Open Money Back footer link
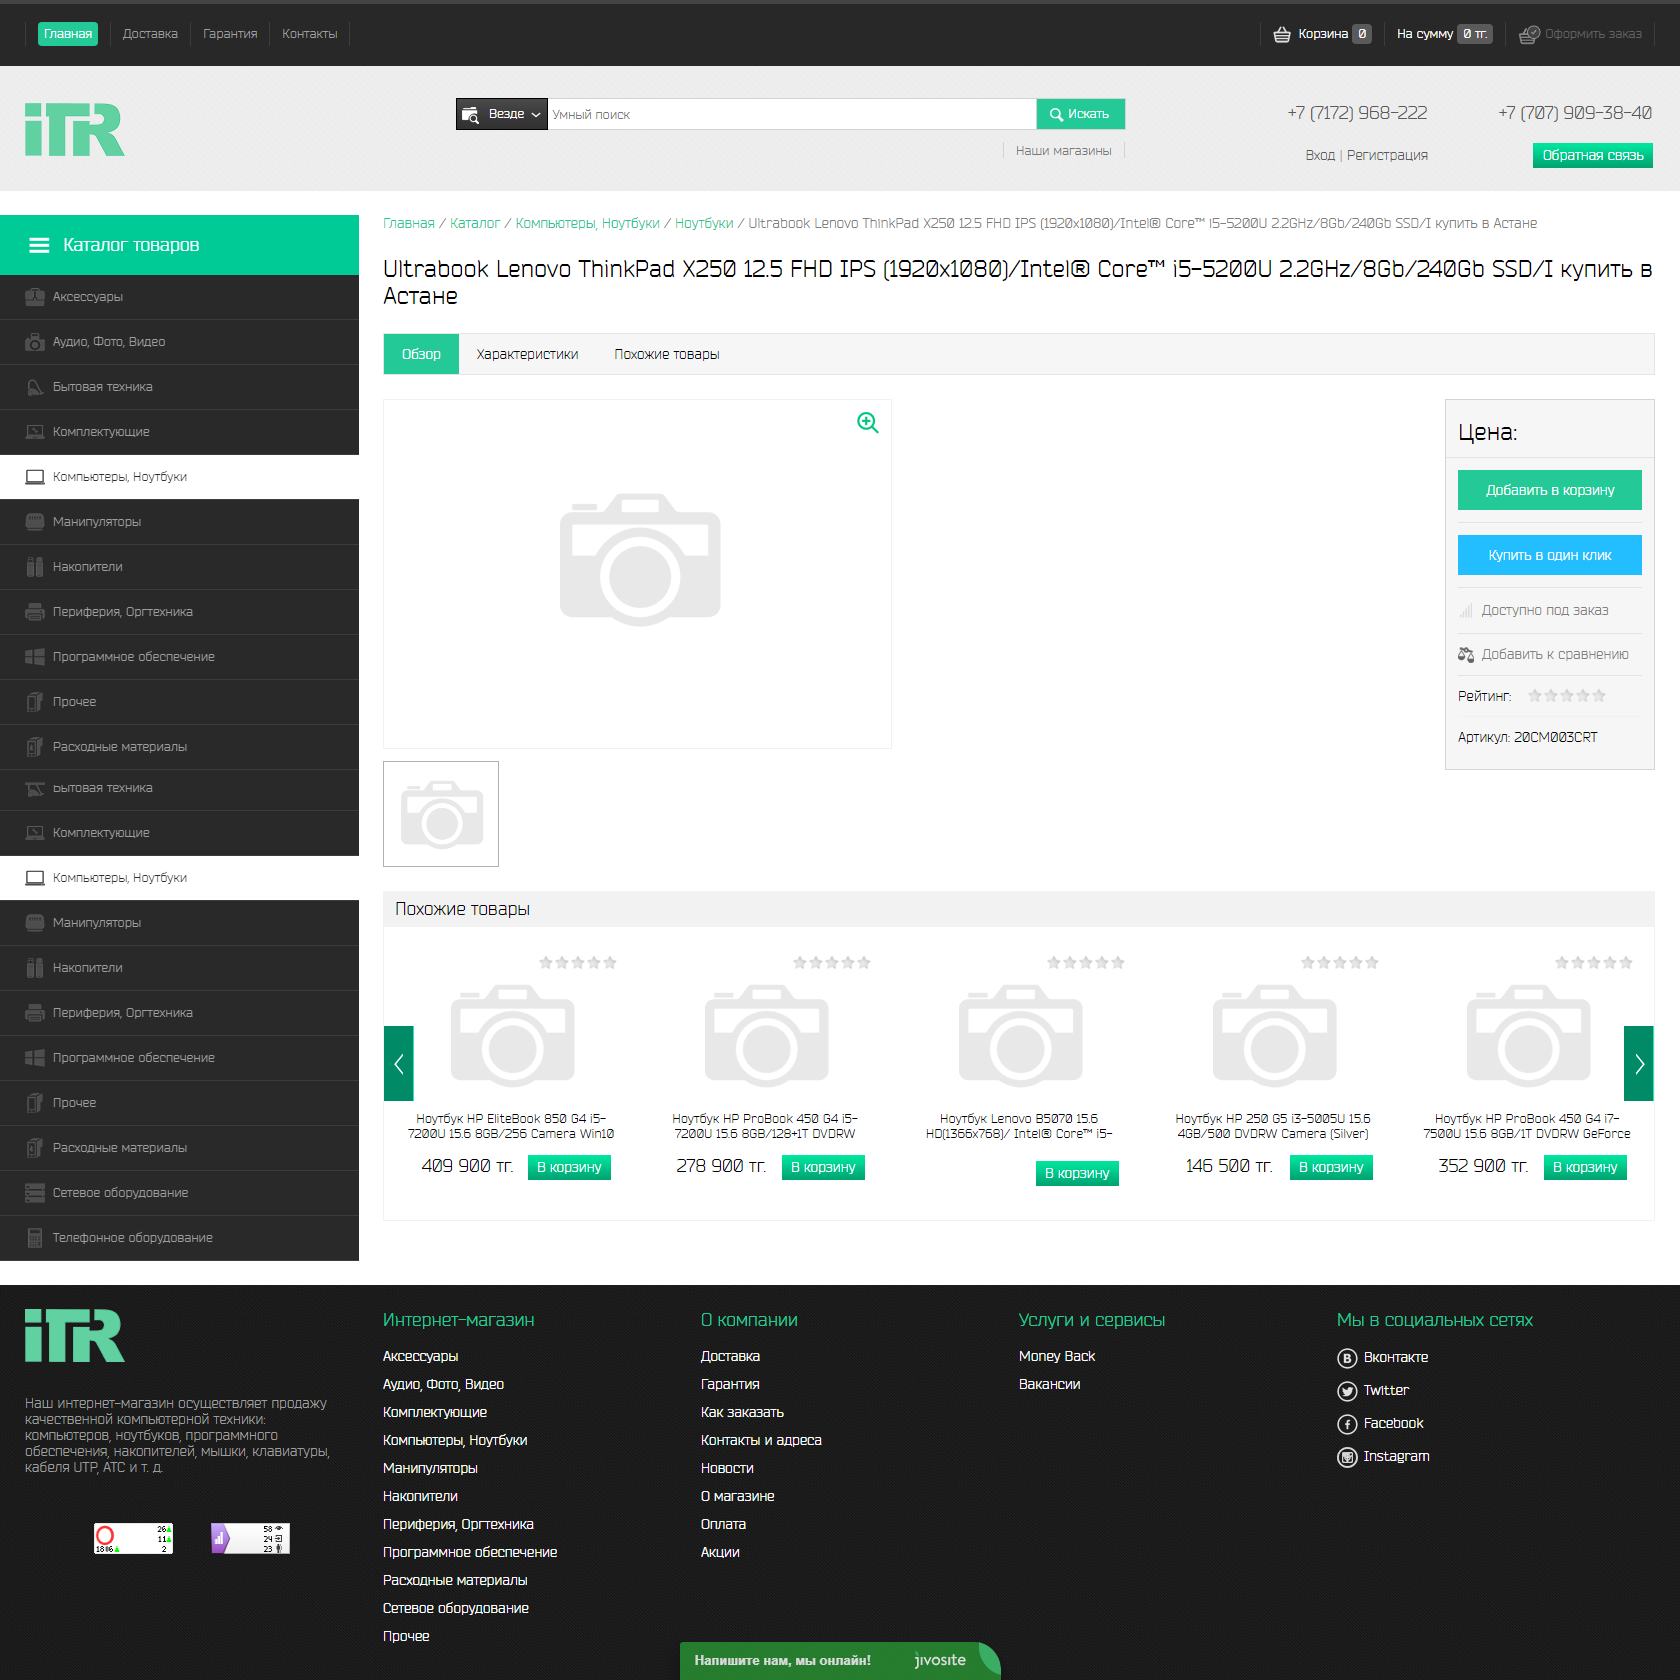 [x=1057, y=1356]
